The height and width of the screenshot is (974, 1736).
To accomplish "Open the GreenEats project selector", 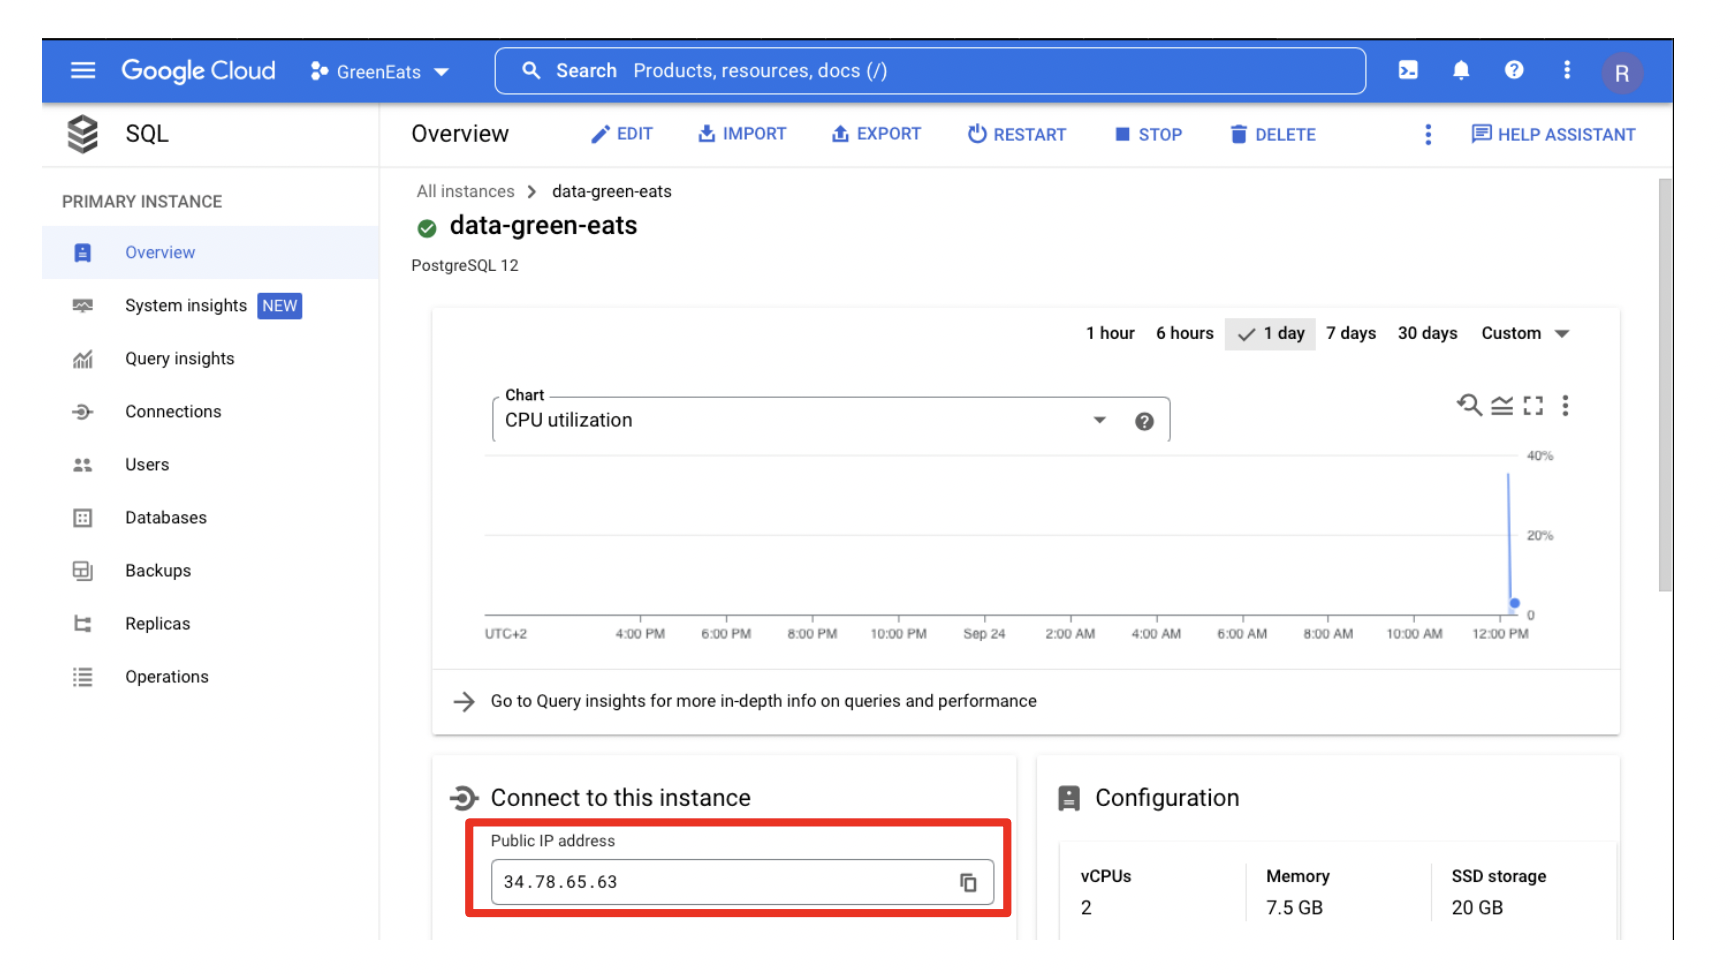I will pos(380,72).
